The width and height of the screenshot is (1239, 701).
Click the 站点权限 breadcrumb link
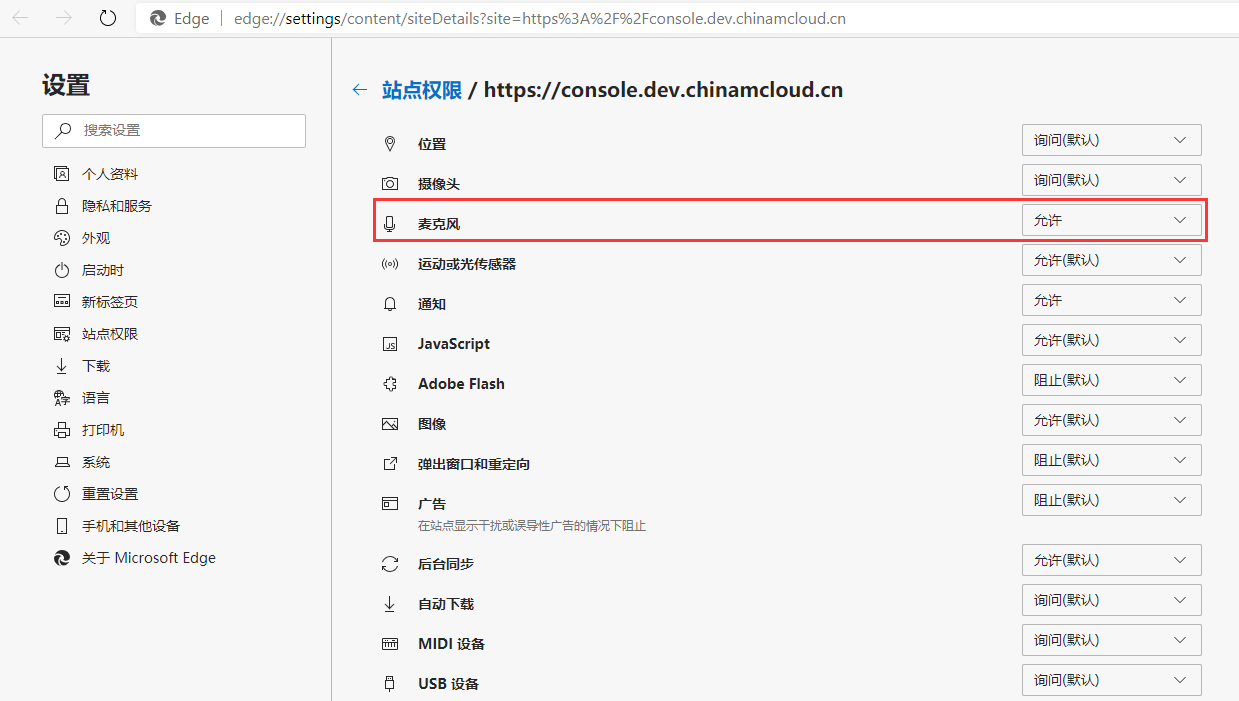[x=422, y=90]
